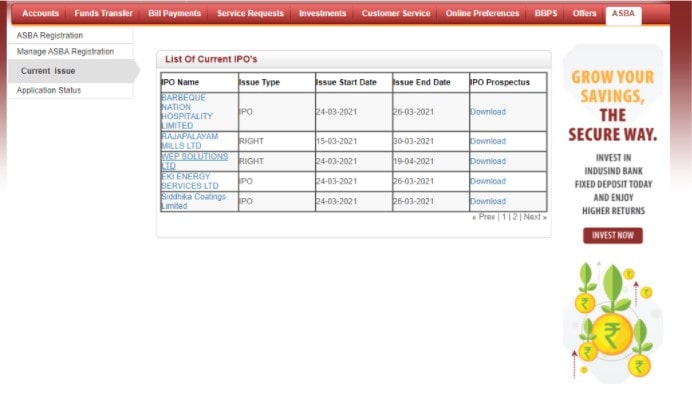
Task: Click IPO issue type for Barbeque Nation
Action: pos(246,112)
